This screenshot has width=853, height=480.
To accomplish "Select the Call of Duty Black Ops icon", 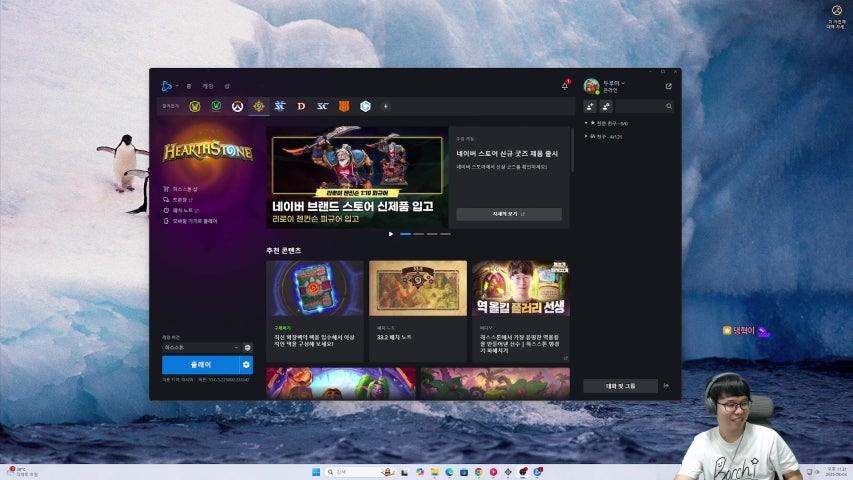I will tap(344, 106).
